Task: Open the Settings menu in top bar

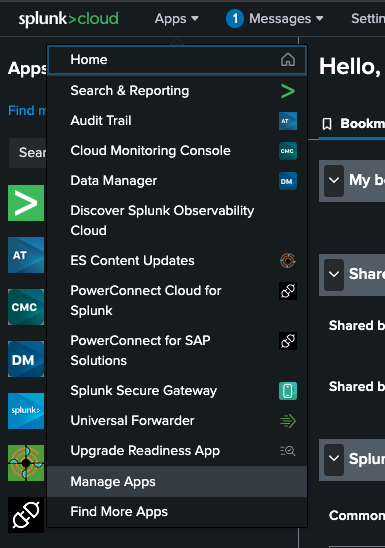Action: coord(368,19)
